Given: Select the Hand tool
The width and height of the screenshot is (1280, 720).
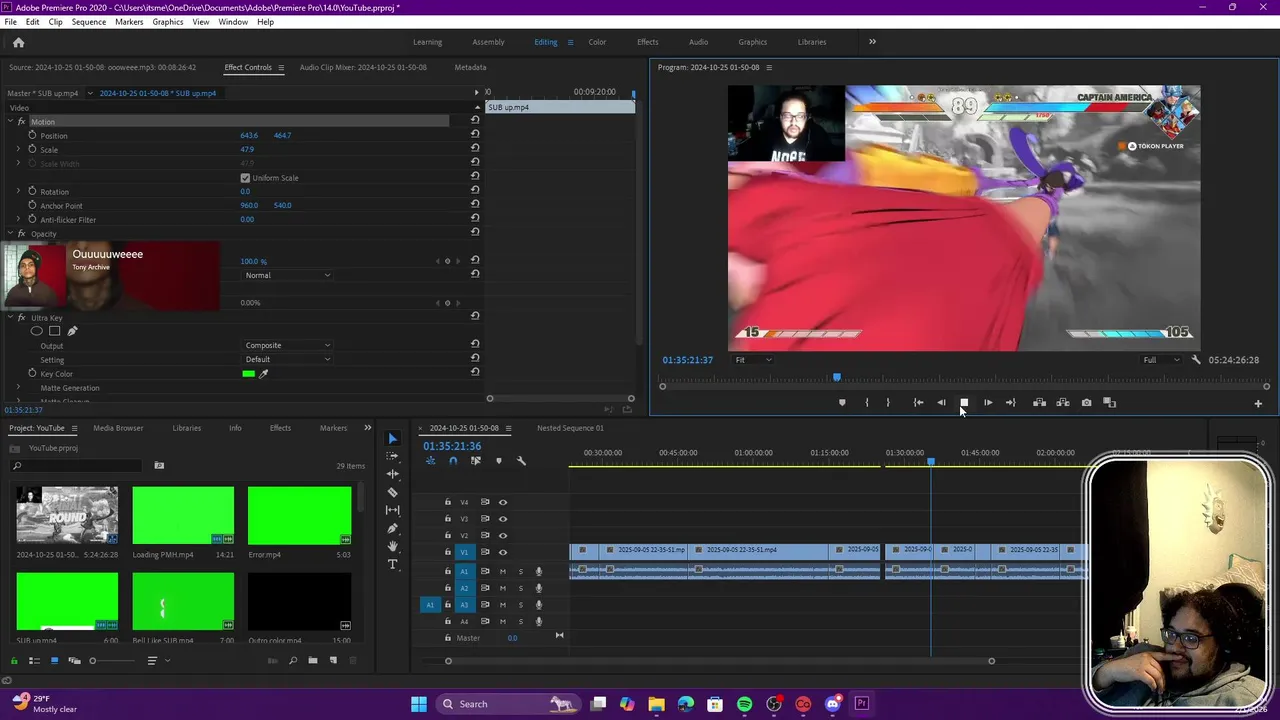Looking at the screenshot, I should pyautogui.click(x=392, y=546).
